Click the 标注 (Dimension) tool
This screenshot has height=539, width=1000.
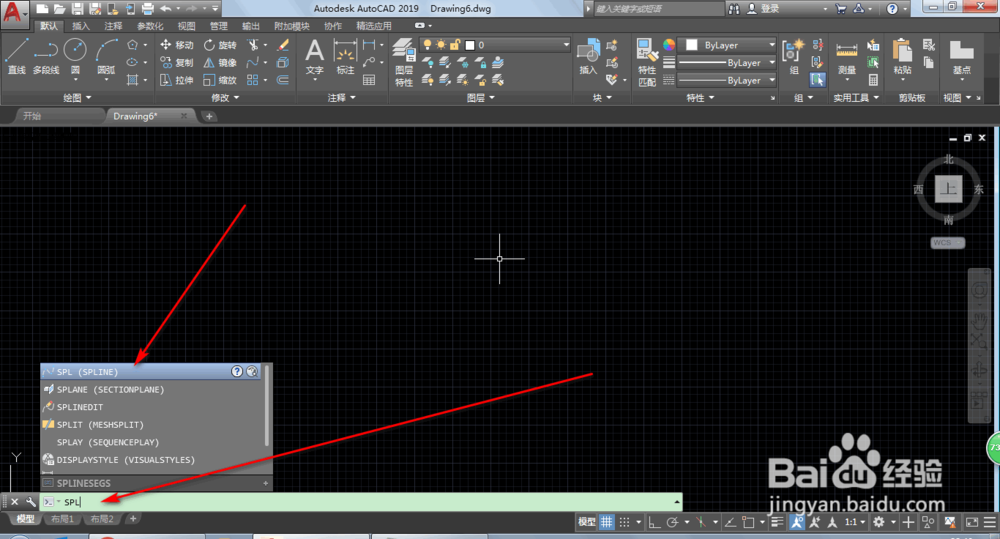[345, 56]
